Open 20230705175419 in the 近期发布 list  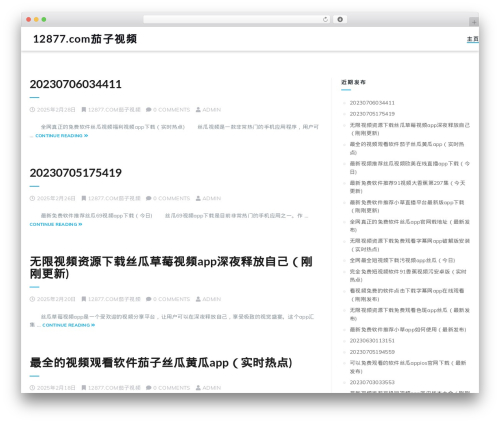pyautogui.click(x=372, y=114)
